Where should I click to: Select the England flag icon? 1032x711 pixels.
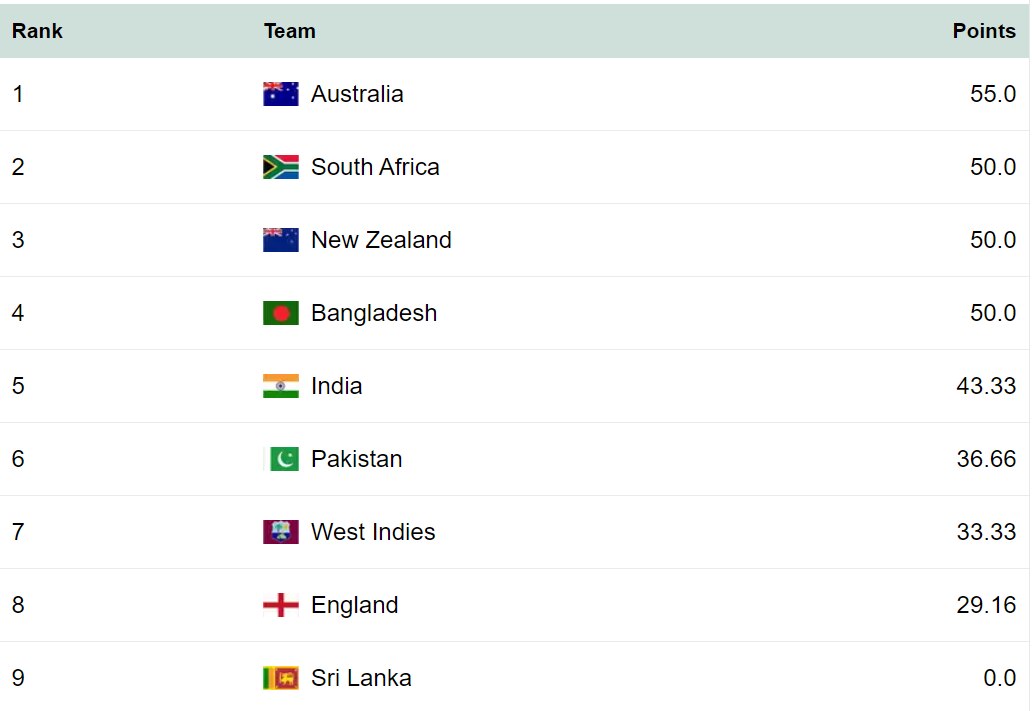click(280, 605)
